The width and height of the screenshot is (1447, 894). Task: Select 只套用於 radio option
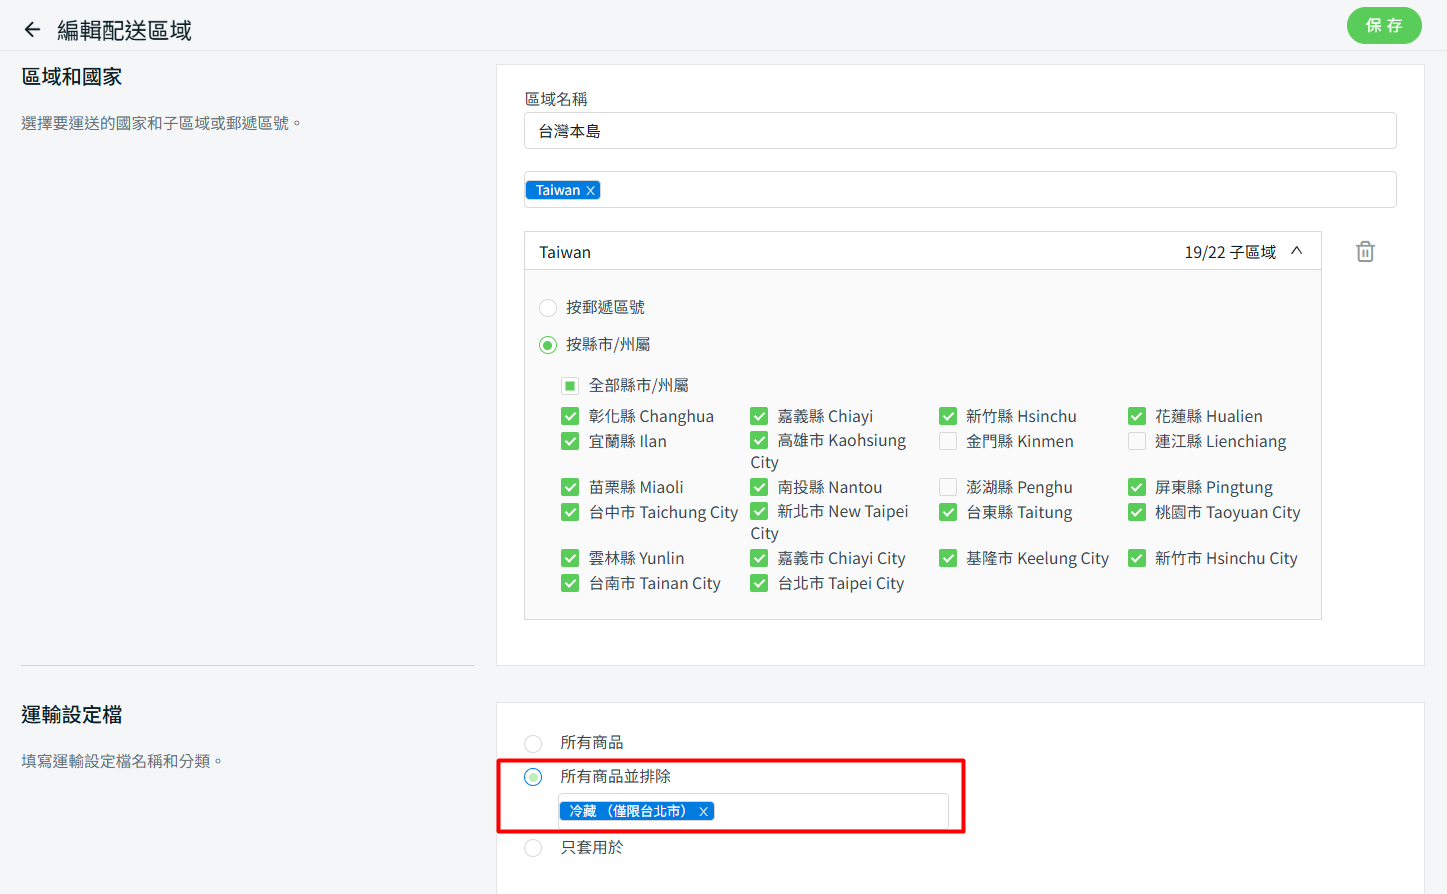point(533,848)
